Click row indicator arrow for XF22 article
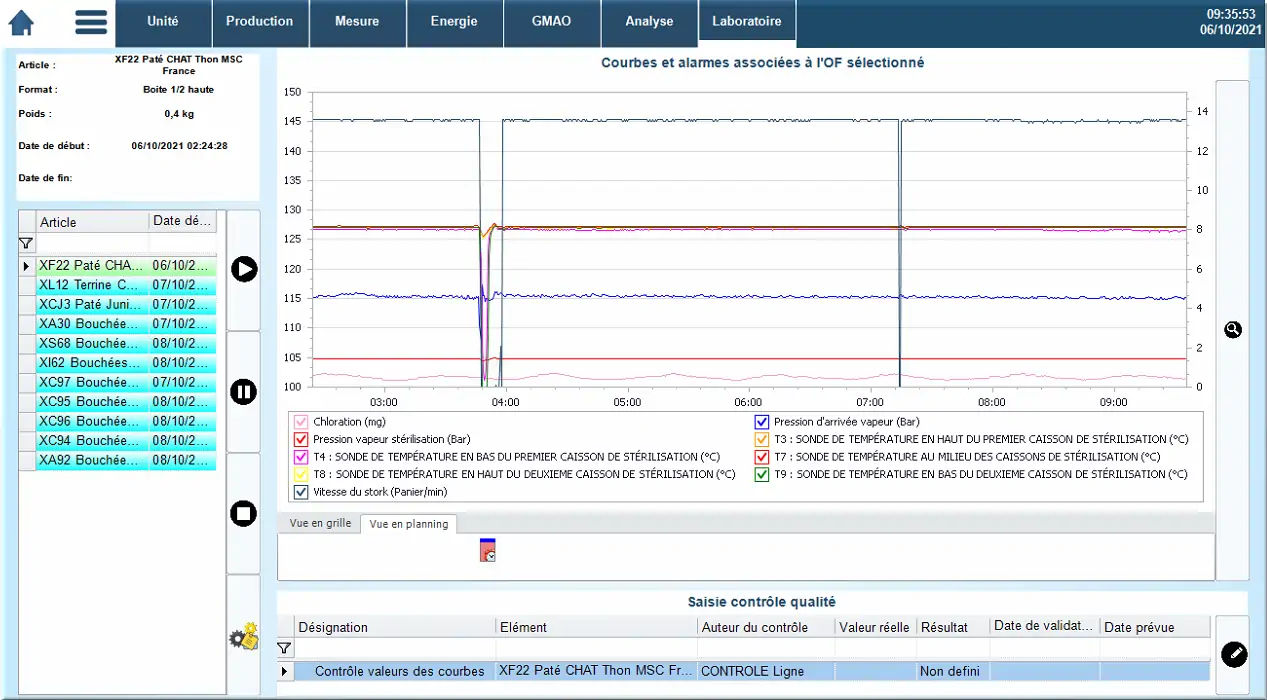This screenshot has height=700, width=1267. 27,266
